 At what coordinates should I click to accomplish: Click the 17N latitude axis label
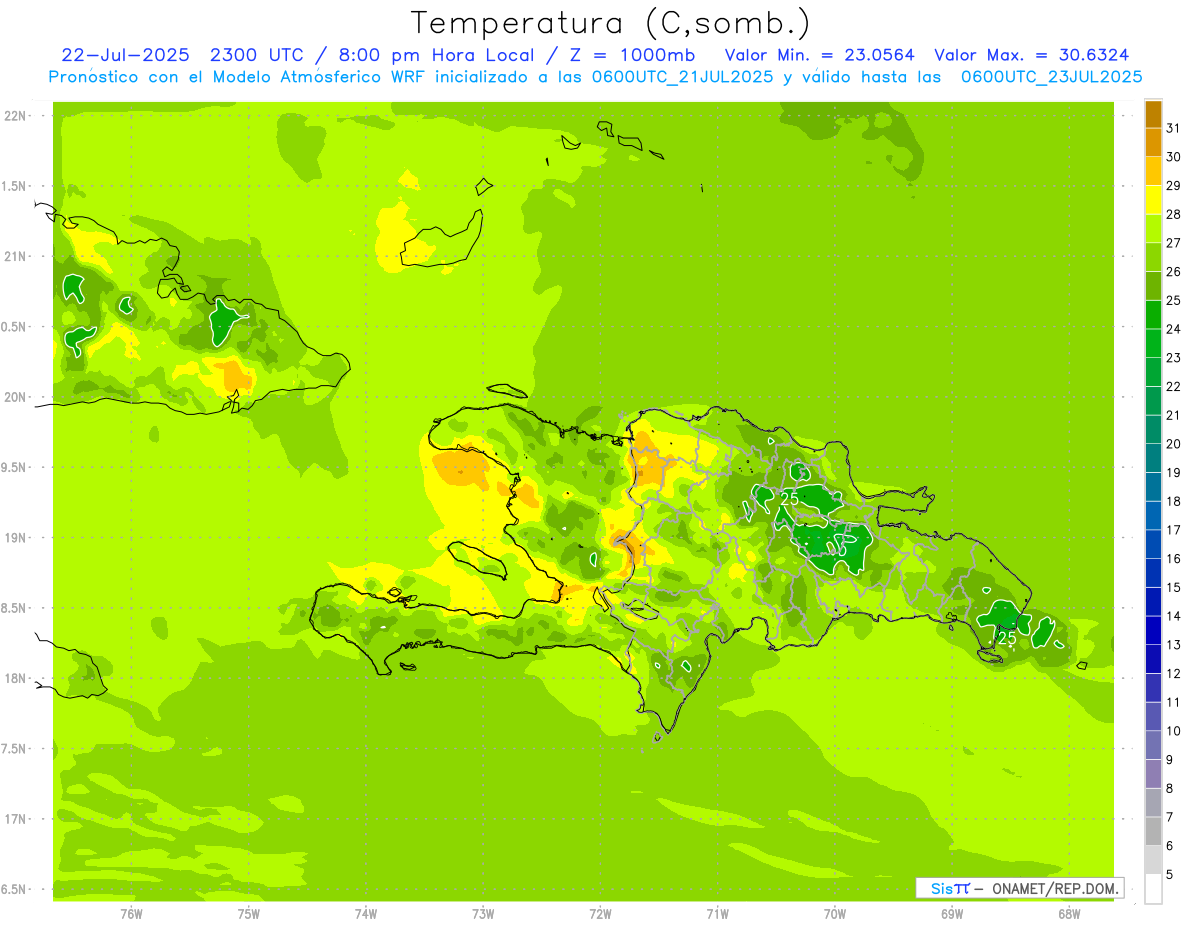click(x=14, y=819)
